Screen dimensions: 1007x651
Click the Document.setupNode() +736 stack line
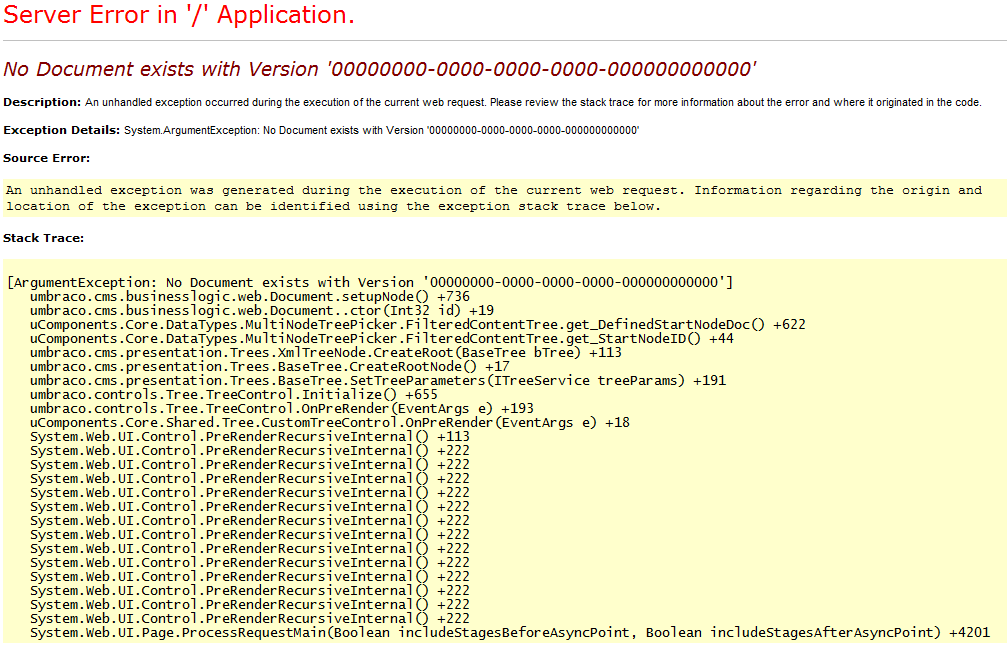point(250,296)
